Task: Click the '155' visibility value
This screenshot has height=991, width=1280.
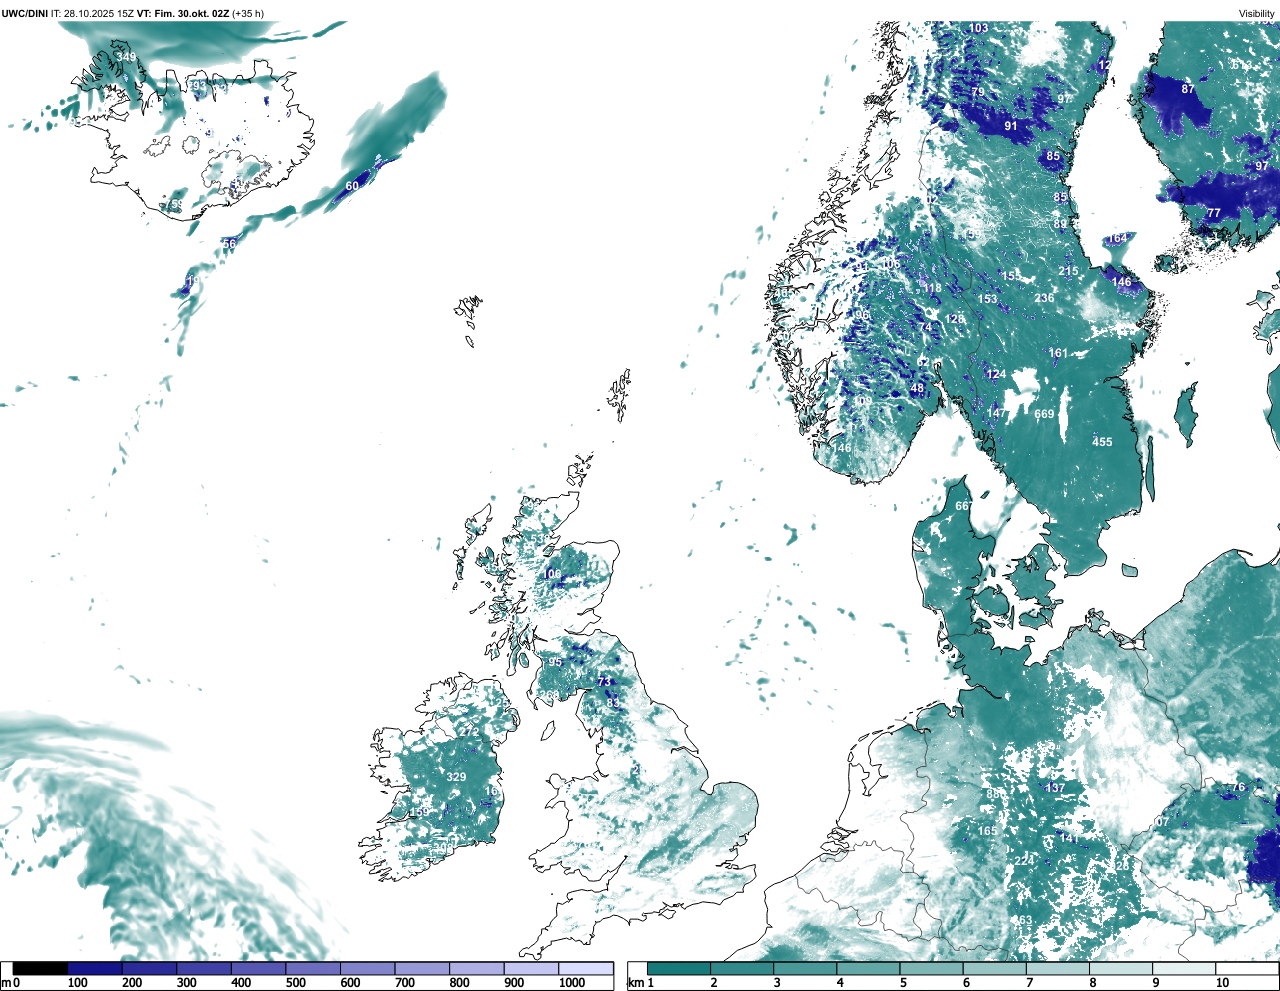Action: 1012,276
